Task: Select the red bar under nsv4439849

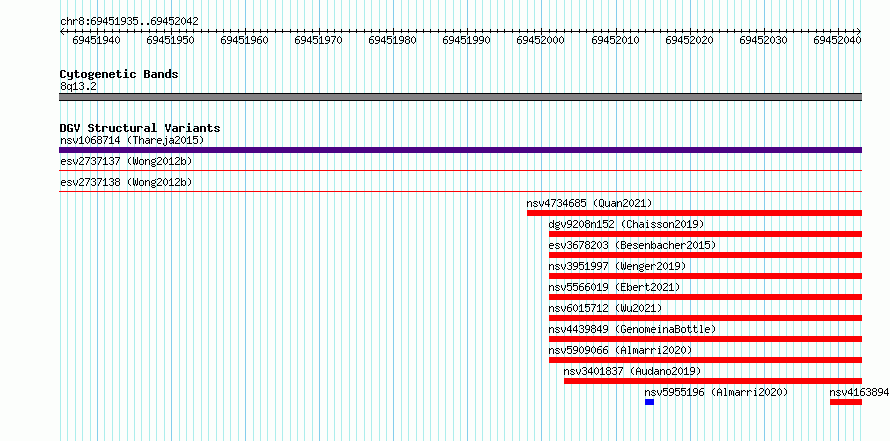Action: pos(706,339)
